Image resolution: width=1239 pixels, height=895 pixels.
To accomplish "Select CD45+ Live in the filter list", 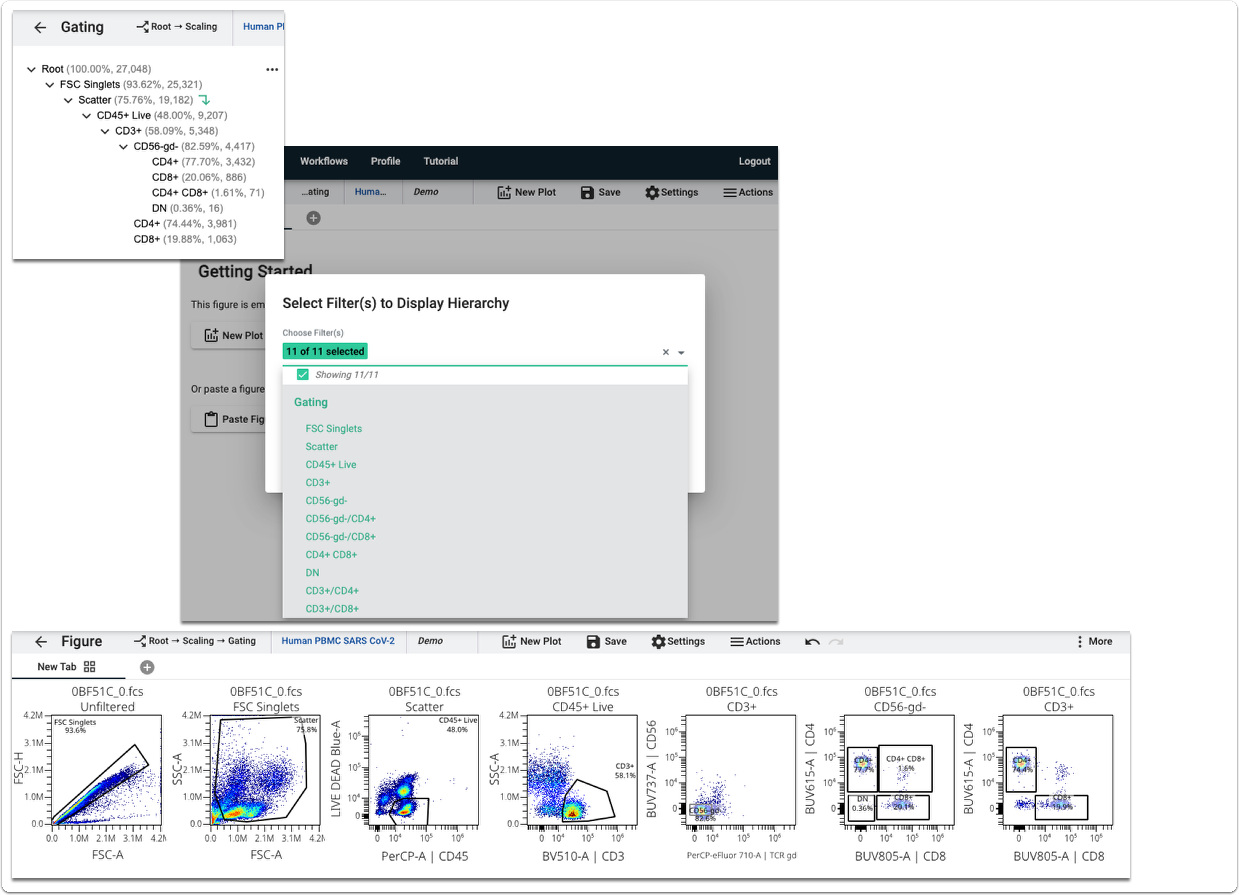I will pyautogui.click(x=331, y=465).
